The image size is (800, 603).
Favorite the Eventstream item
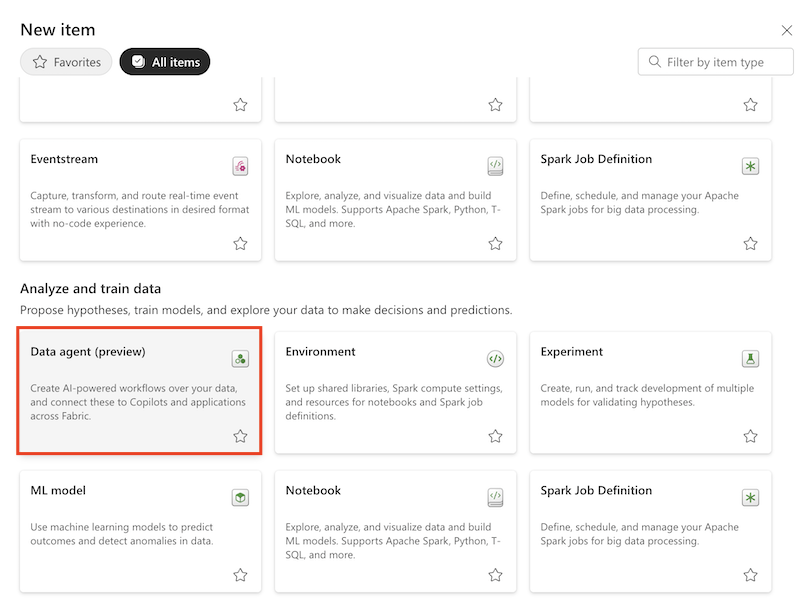point(240,241)
